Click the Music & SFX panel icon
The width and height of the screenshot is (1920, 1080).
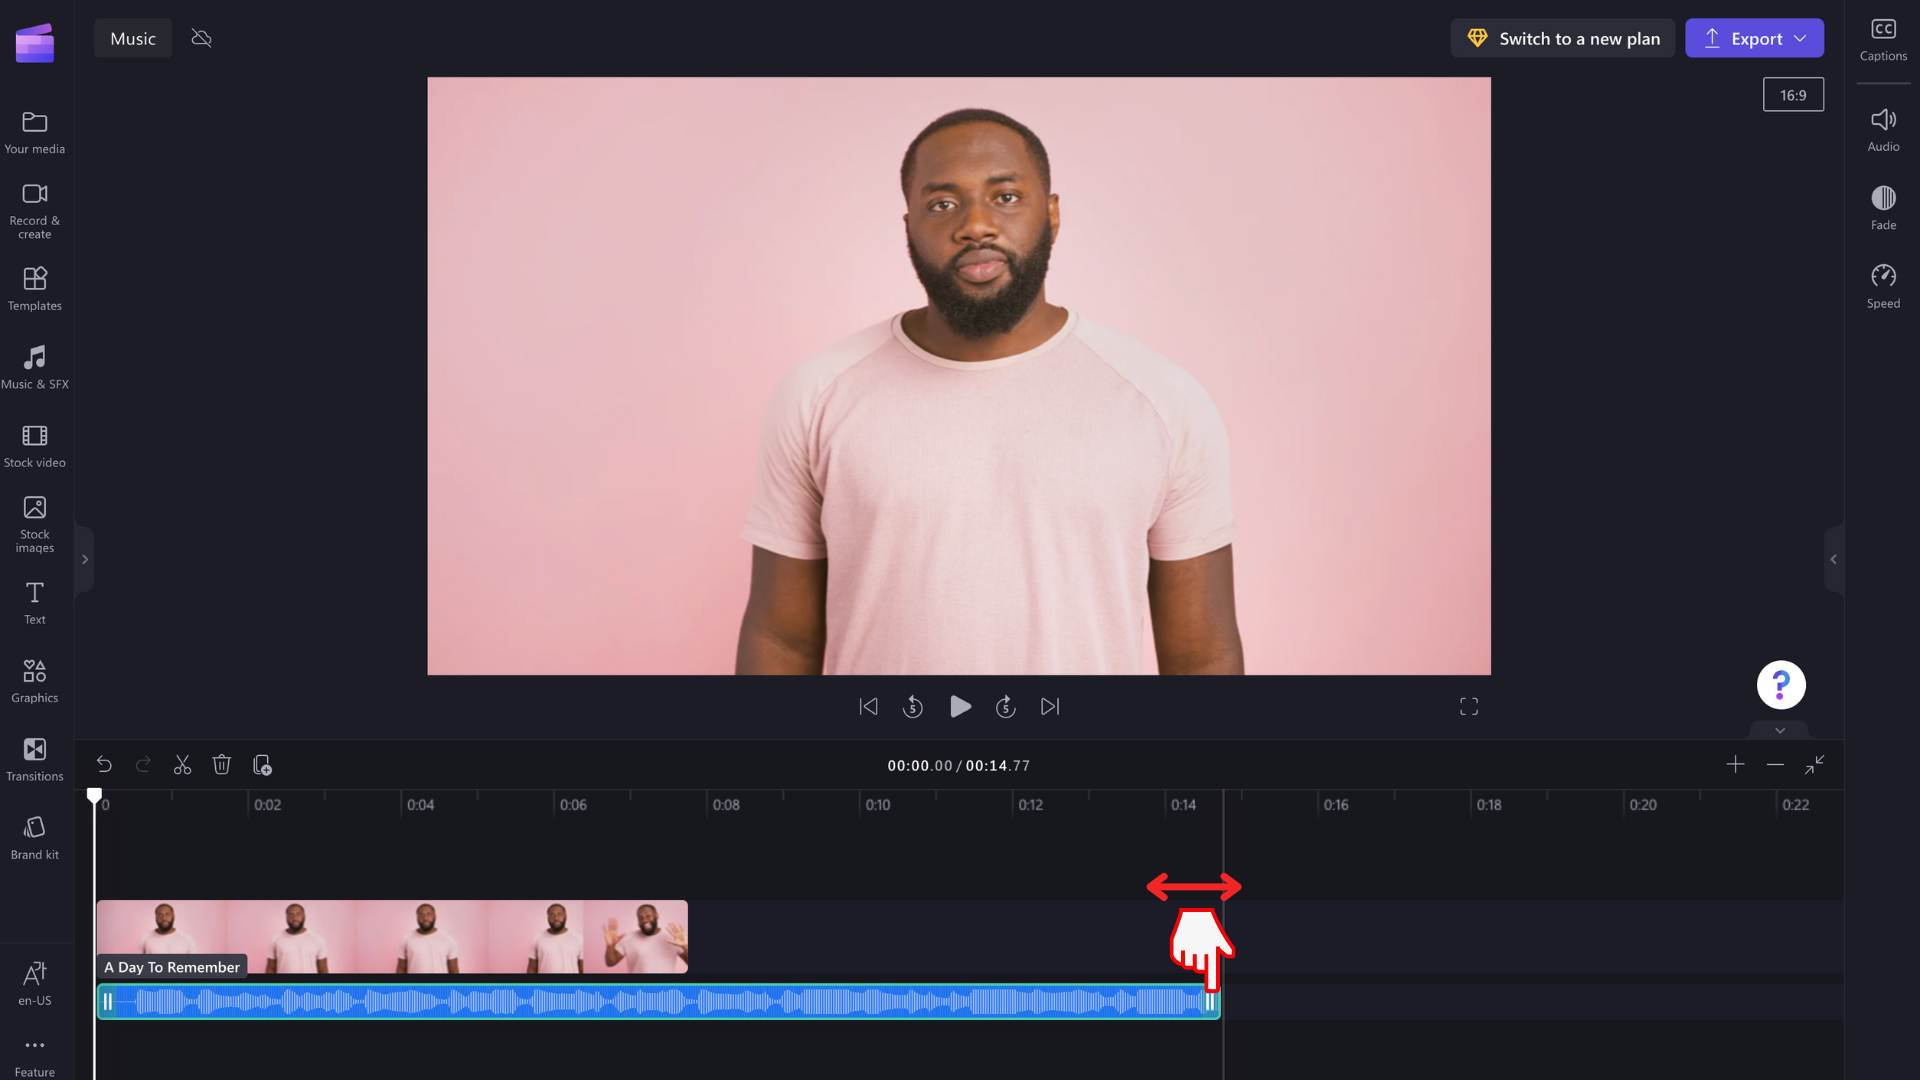click(x=34, y=367)
